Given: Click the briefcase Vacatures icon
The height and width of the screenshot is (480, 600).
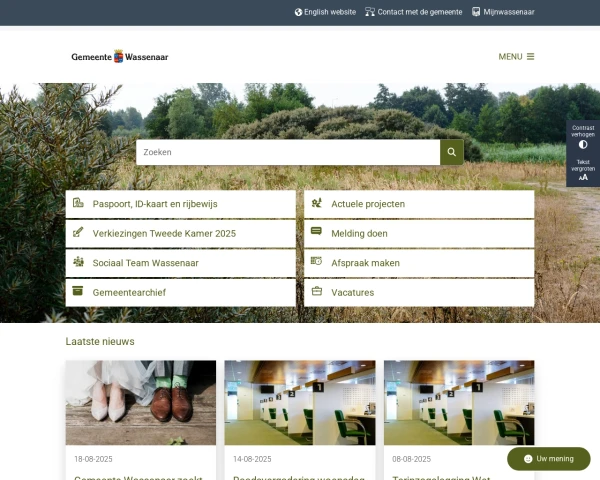Looking at the screenshot, I should [x=316, y=291].
